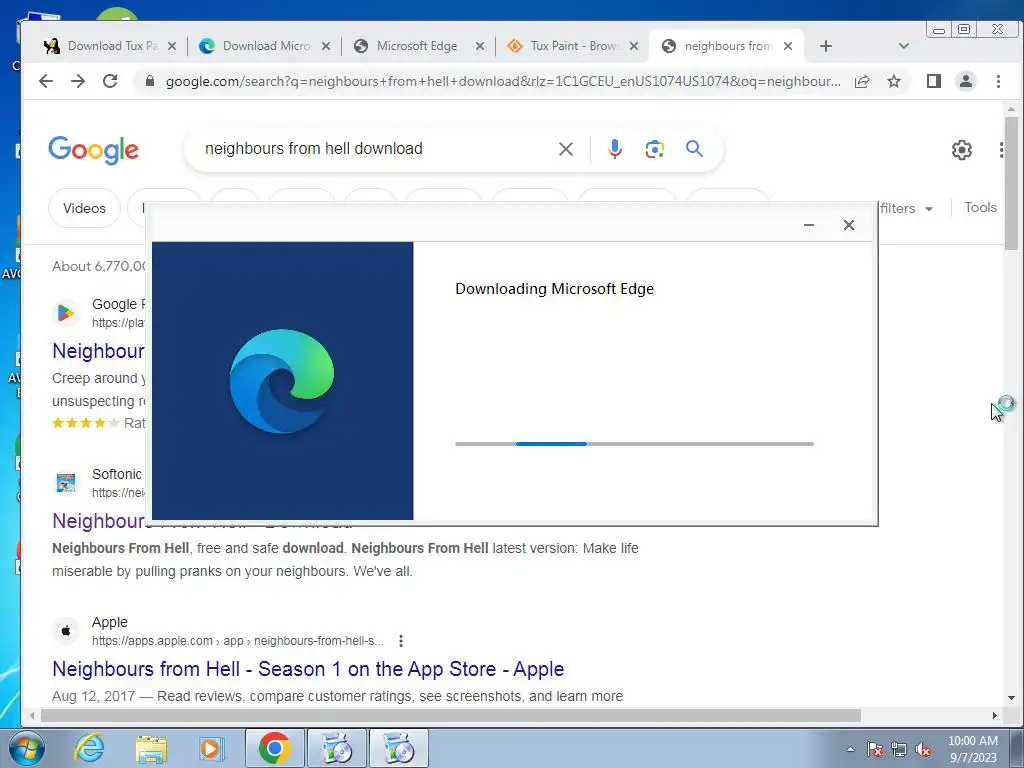Image resolution: width=1024 pixels, height=768 pixels.
Task: Go back to the previous page in Chrome
Action: (46, 81)
